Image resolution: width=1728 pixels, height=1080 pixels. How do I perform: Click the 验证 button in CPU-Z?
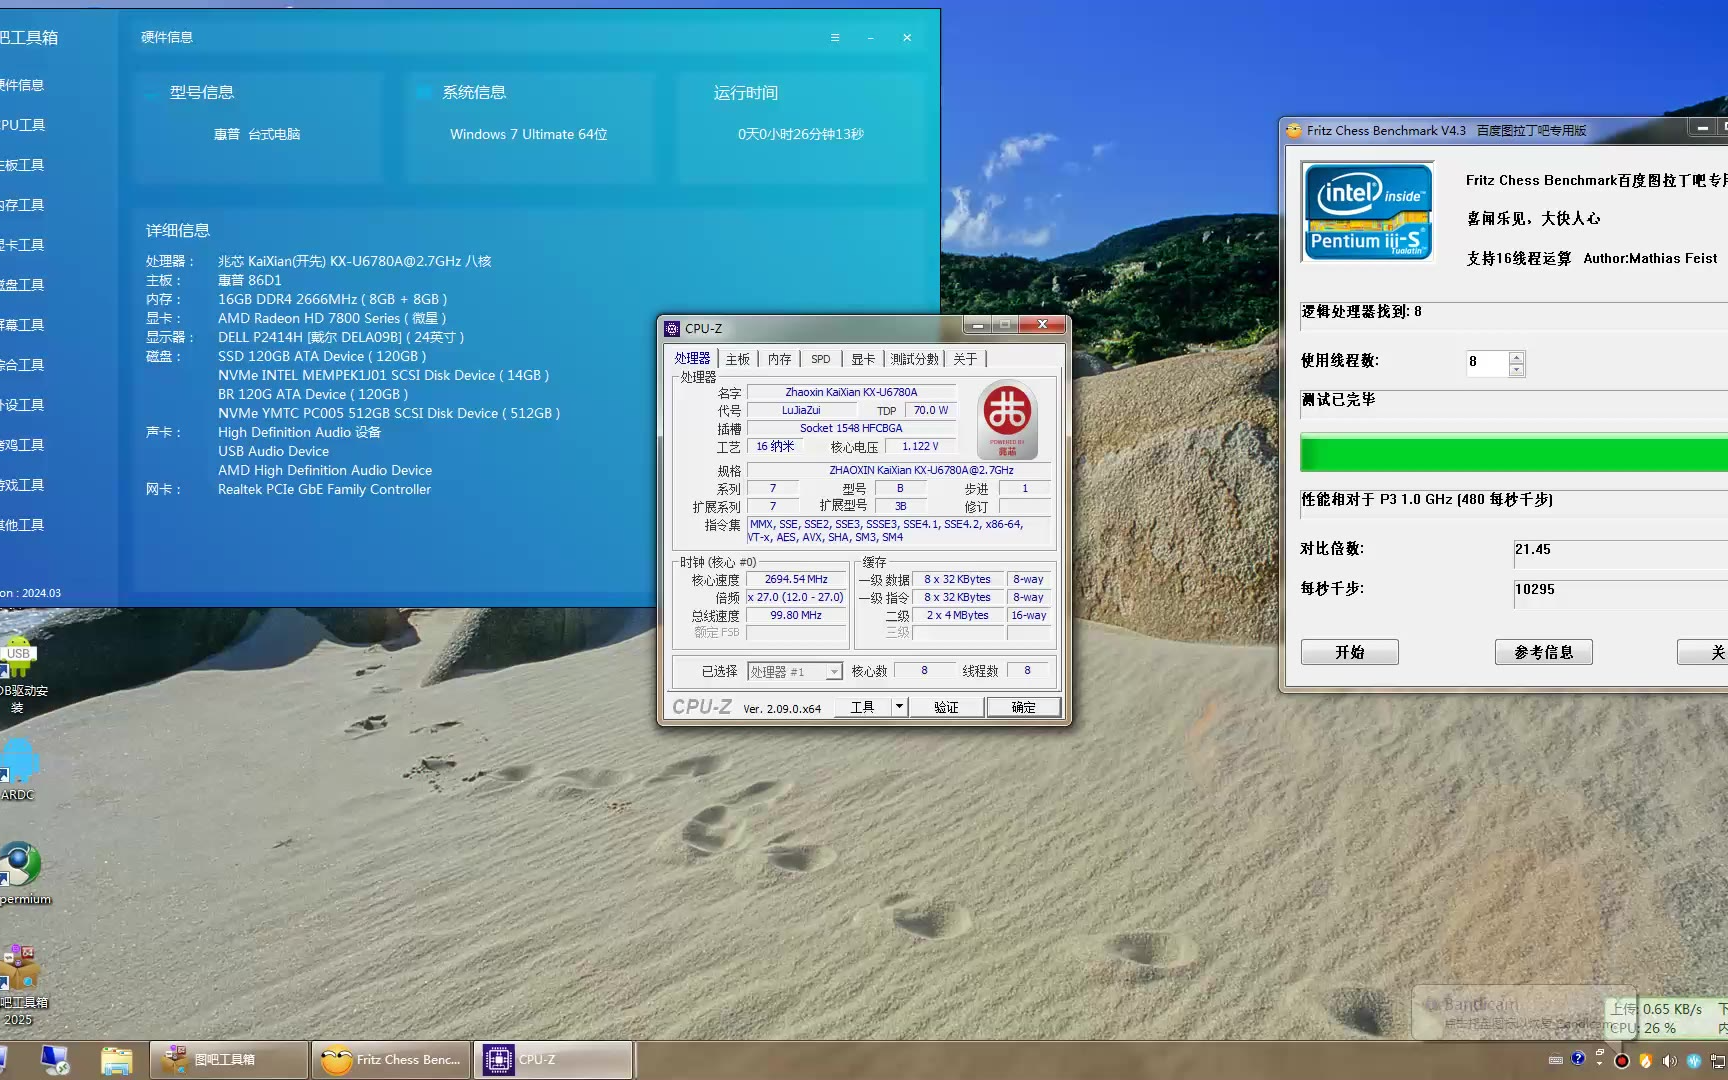pyautogui.click(x=946, y=707)
